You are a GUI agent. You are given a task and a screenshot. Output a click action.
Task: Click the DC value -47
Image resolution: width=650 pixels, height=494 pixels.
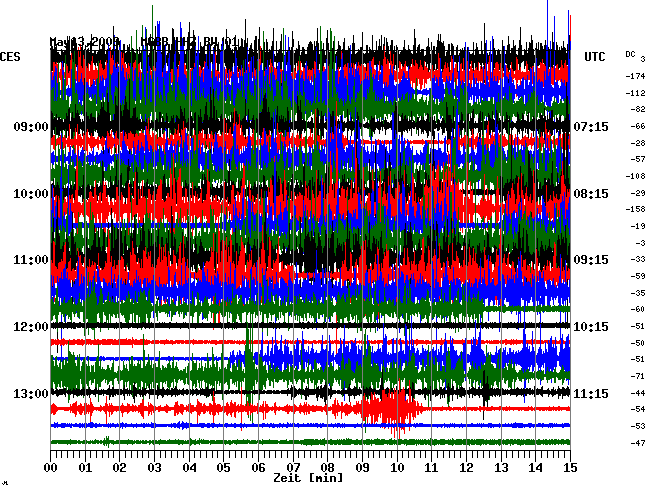[x=638, y=443]
